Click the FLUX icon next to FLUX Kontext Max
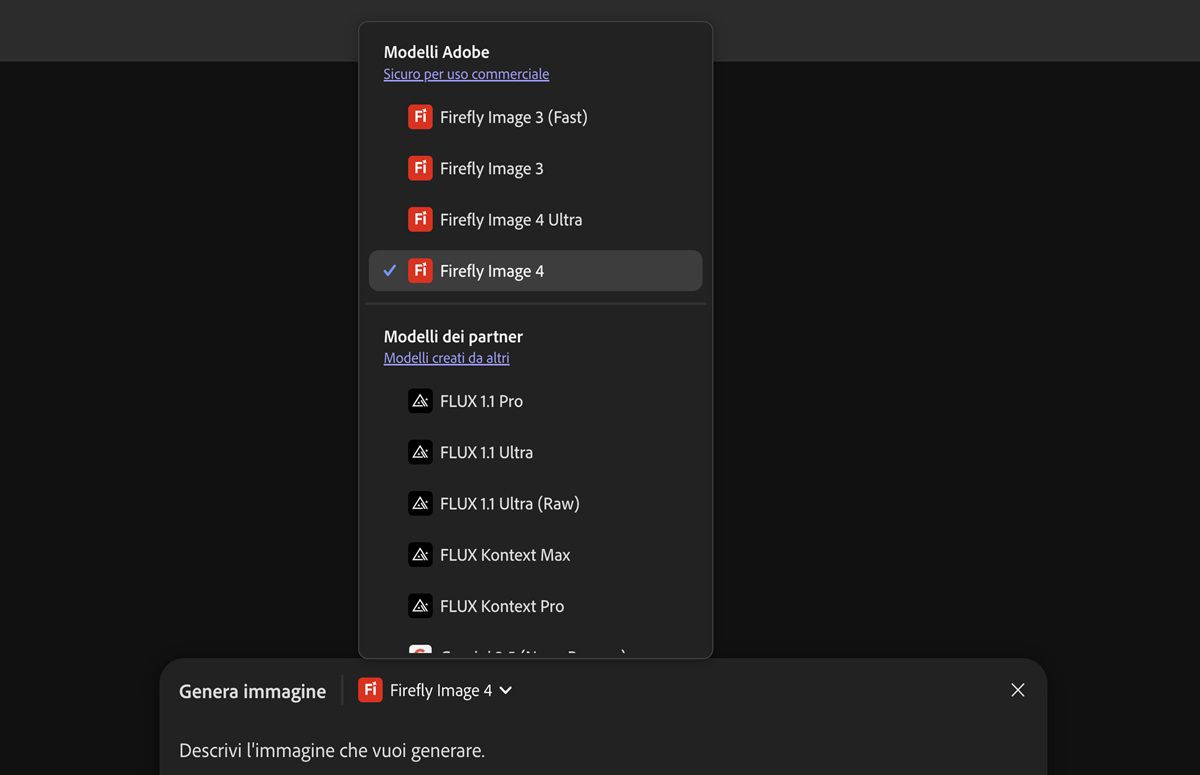 420,554
